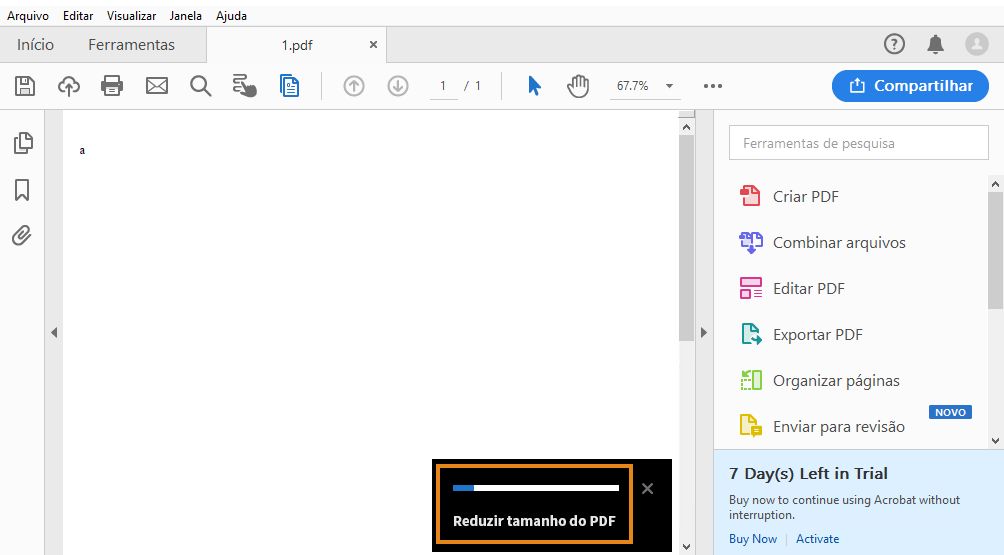Image resolution: width=1004 pixels, height=555 pixels.
Task: Click the Save file floppy icon
Action: 25,86
